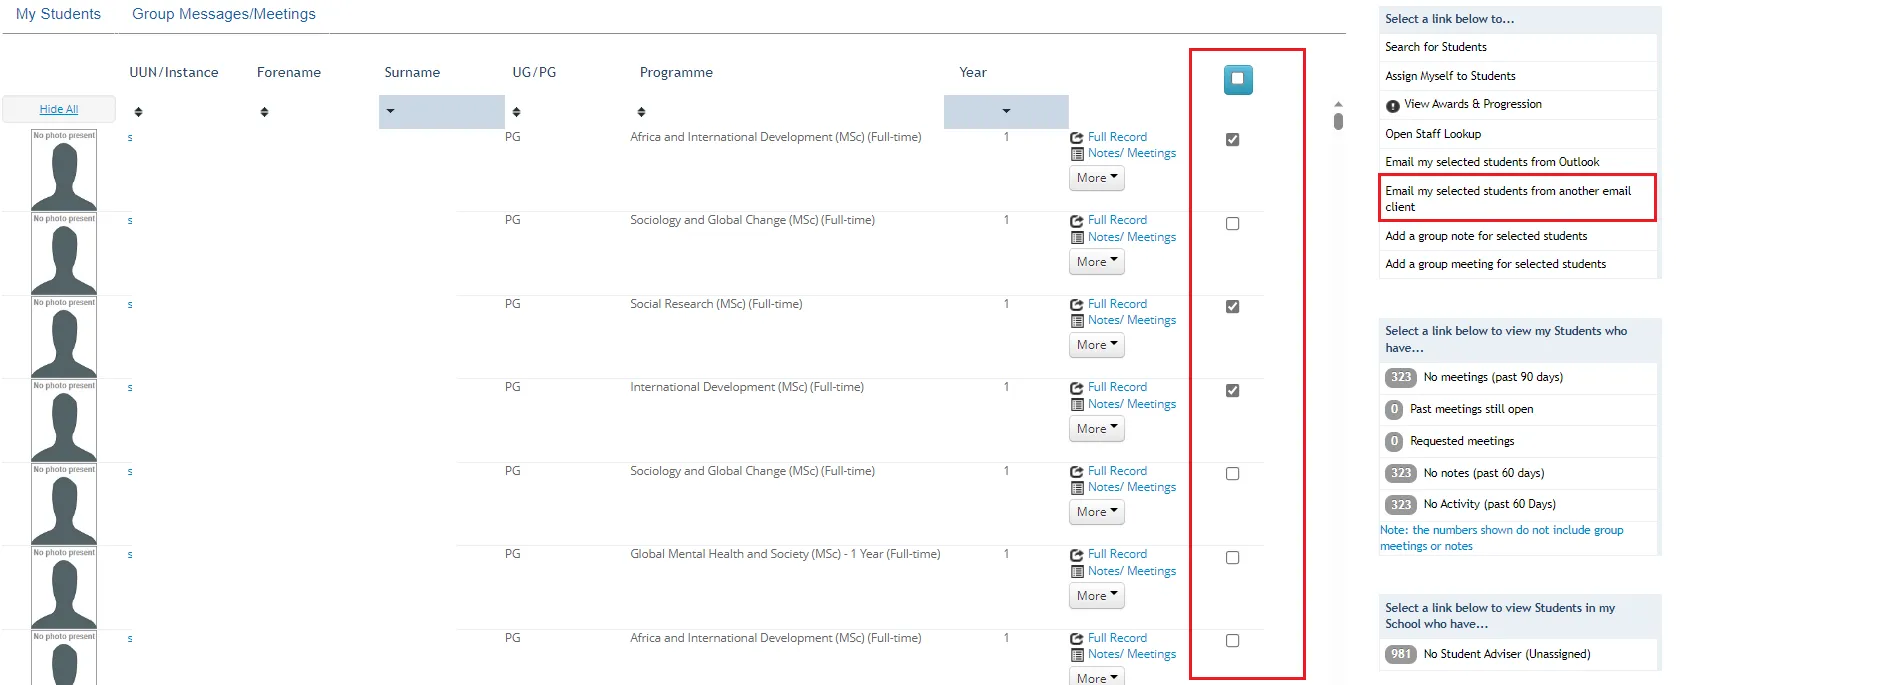Open the Year filter dropdown
The width and height of the screenshot is (1888, 685).
point(1006,112)
